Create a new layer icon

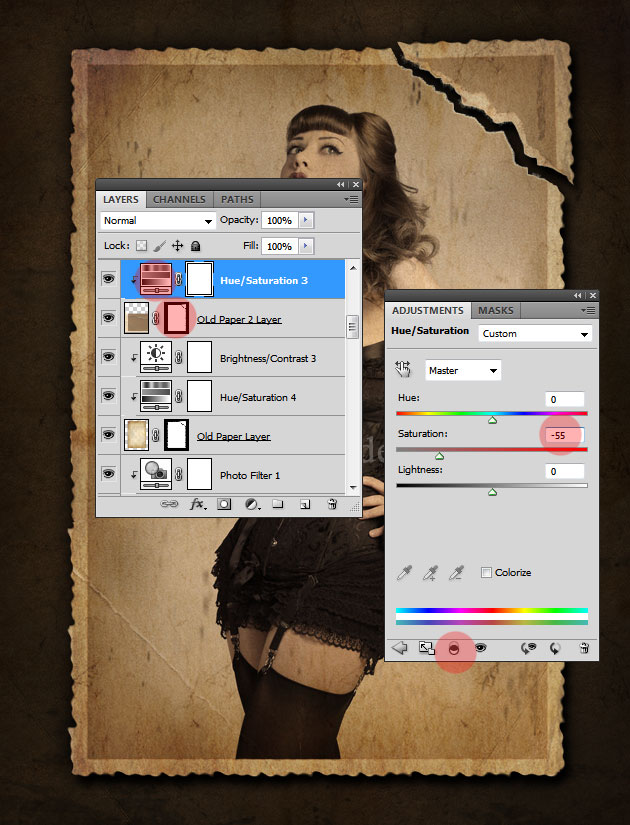pyautogui.click(x=305, y=504)
